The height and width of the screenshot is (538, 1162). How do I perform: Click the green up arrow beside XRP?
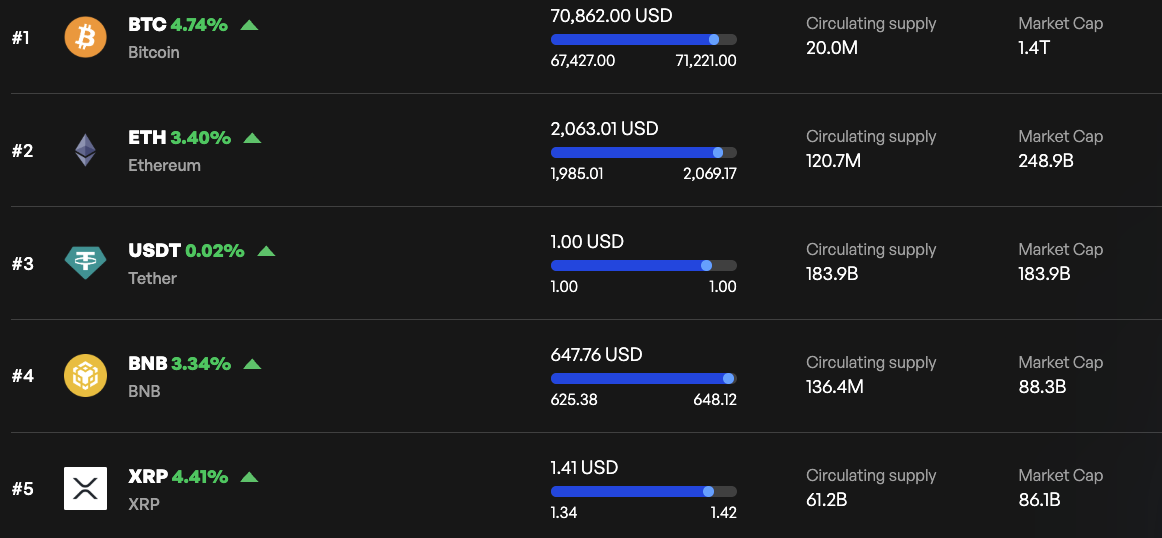click(x=249, y=477)
